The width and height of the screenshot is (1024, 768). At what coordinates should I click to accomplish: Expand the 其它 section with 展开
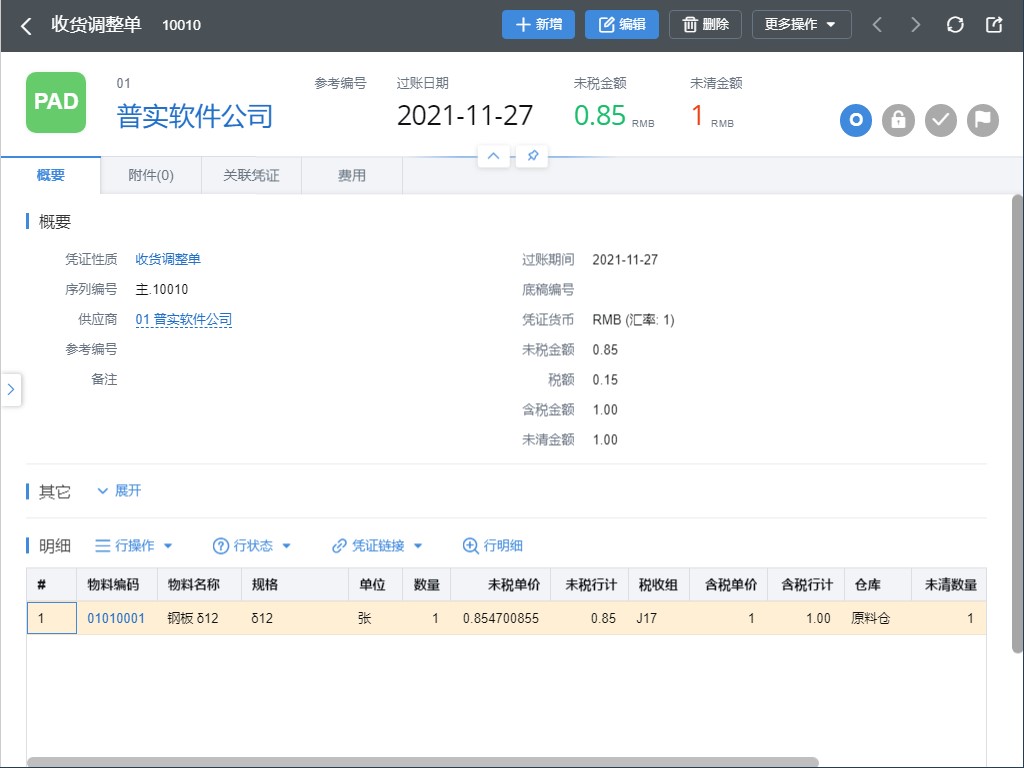point(120,490)
